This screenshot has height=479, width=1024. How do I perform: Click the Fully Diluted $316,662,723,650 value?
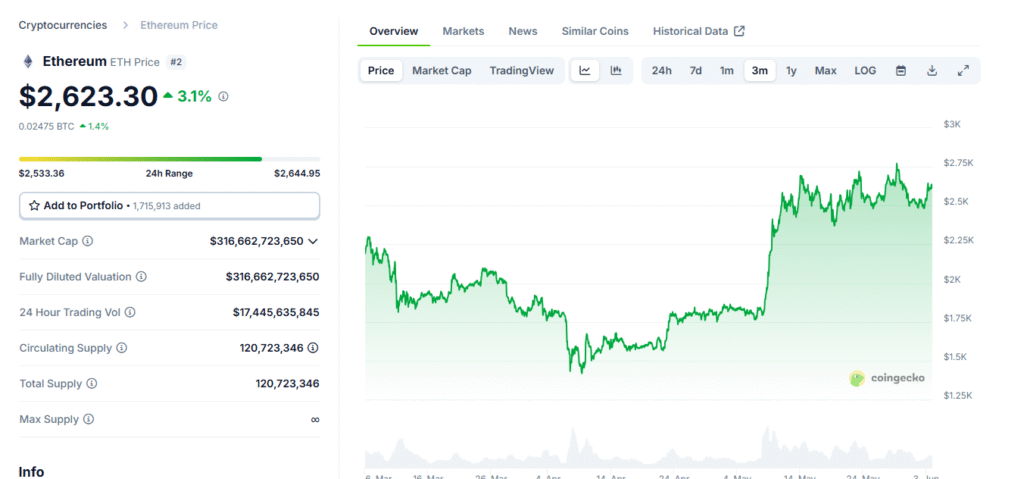[273, 277]
